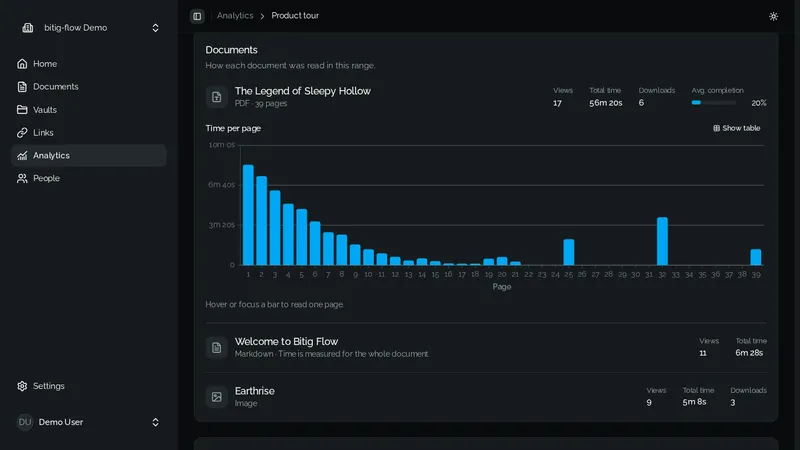Select the page 2 bar in chart
This screenshot has height=450, width=800.
click(x=261, y=221)
